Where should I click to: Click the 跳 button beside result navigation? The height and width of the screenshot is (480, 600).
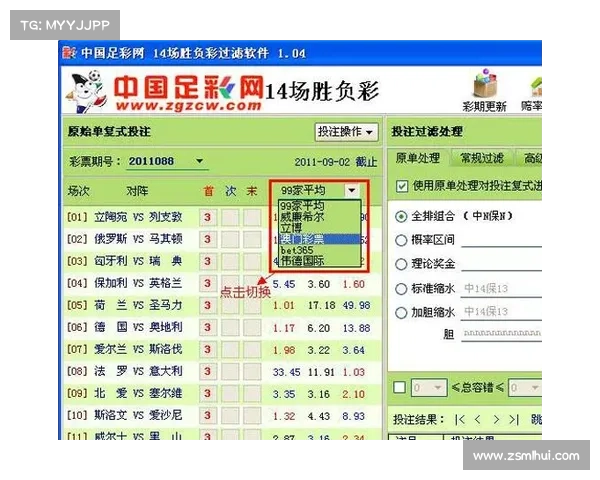[536, 420]
